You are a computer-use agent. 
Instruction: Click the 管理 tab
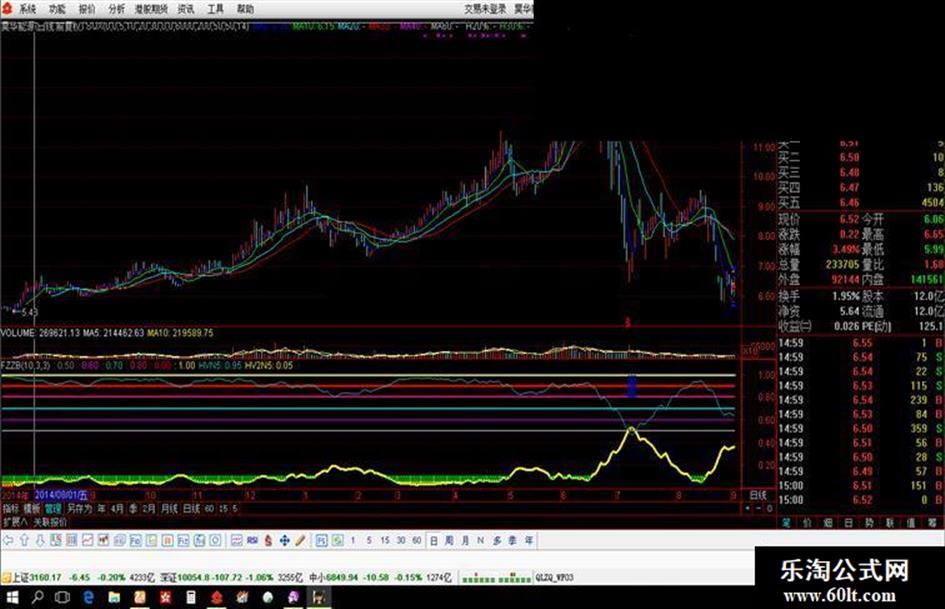coord(53,509)
